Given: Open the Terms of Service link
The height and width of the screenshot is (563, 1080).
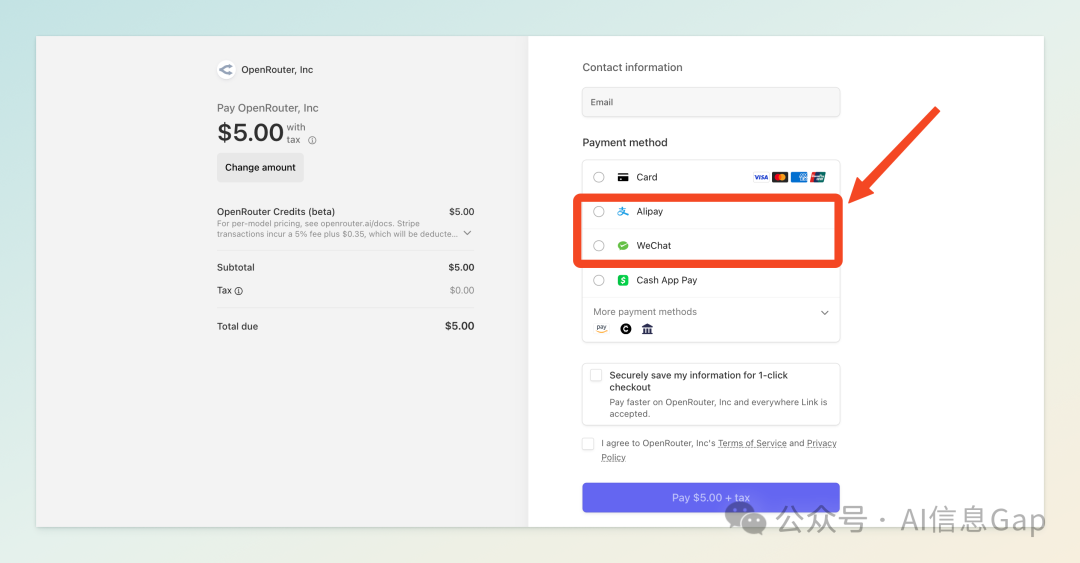Looking at the screenshot, I should point(752,443).
